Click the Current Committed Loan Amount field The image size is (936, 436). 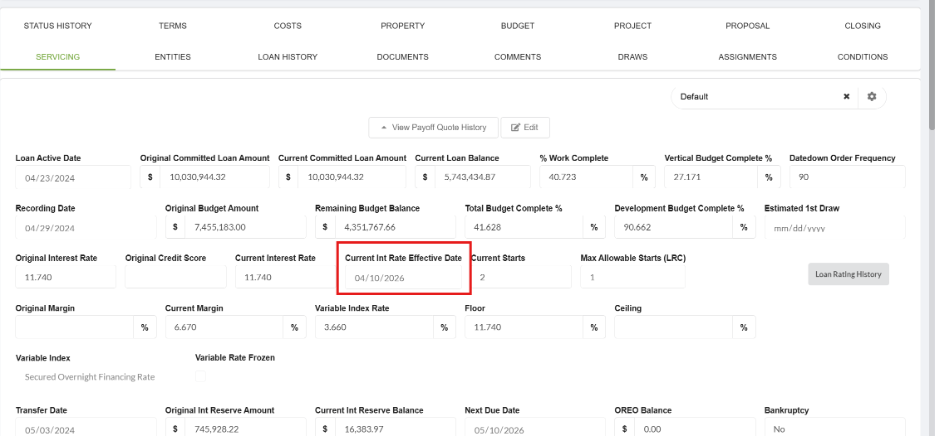[352, 177]
